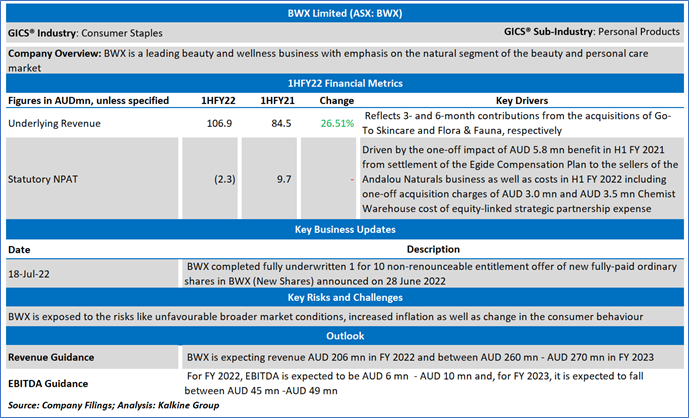Click the green 26.51% change value
Screen dimensions: 689x418
tap(337, 124)
